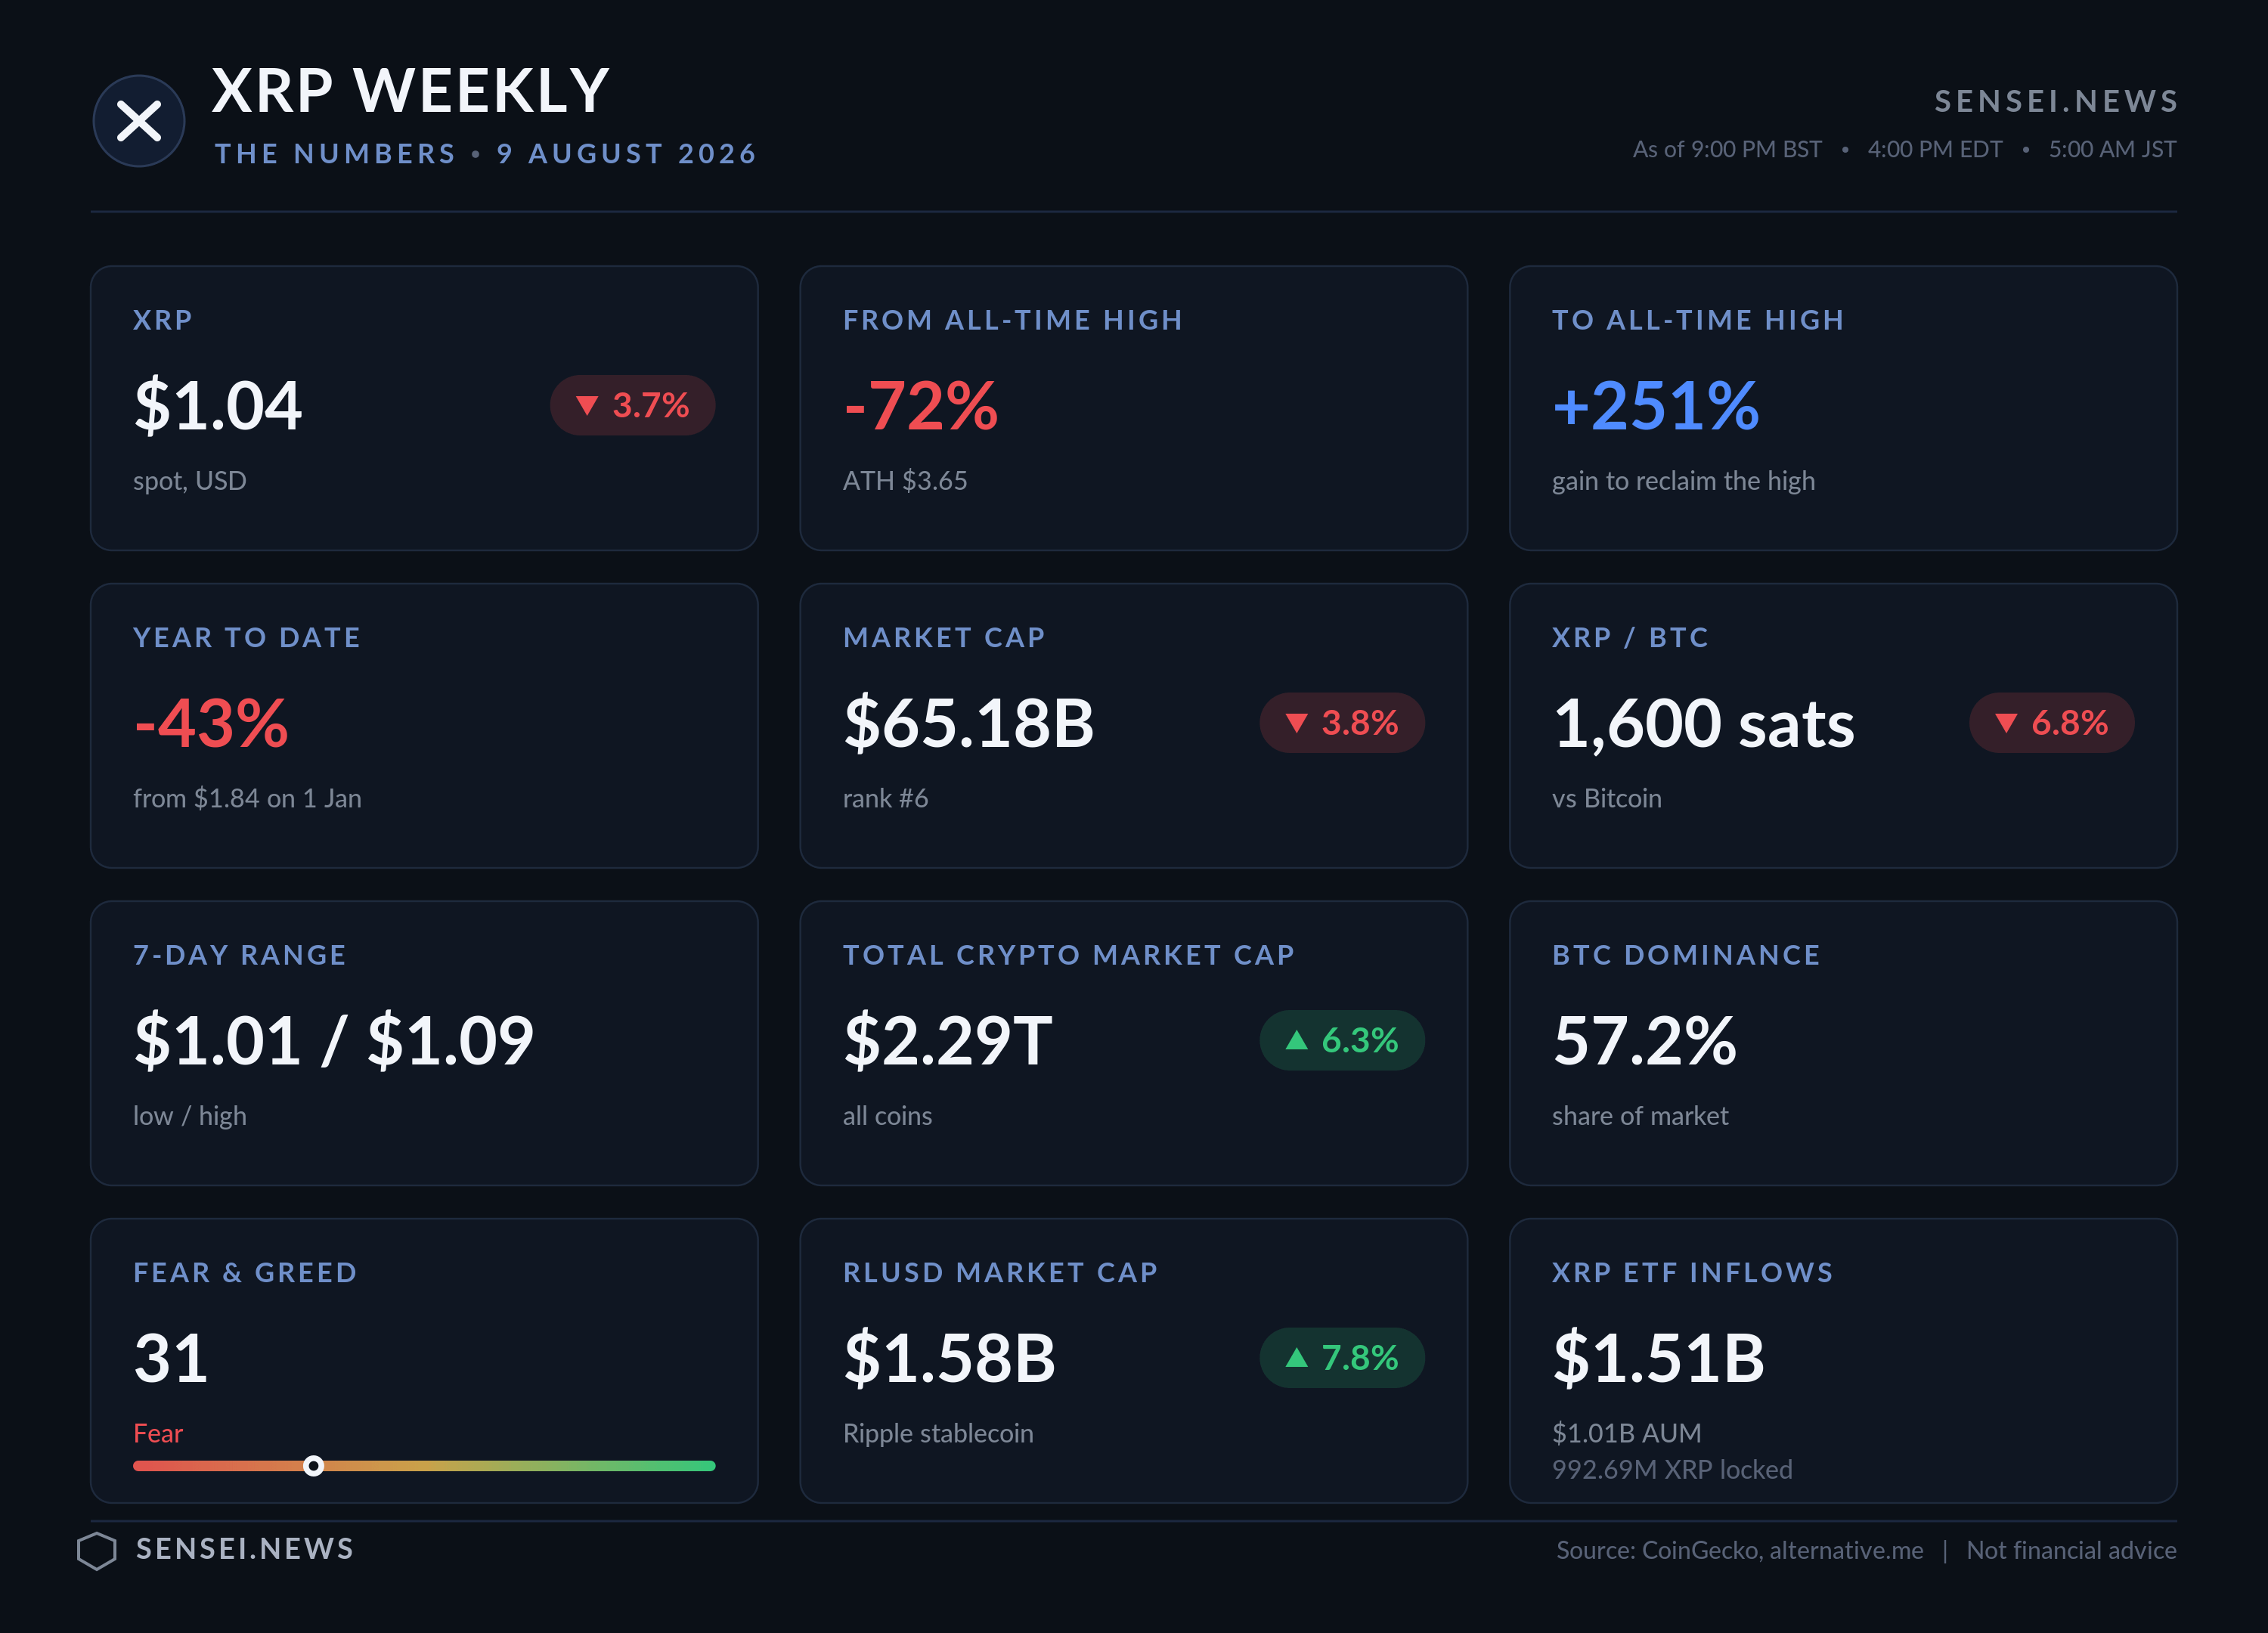Click the "YEAR TO DATE" card heading
2268x1633 pixels.
point(247,638)
